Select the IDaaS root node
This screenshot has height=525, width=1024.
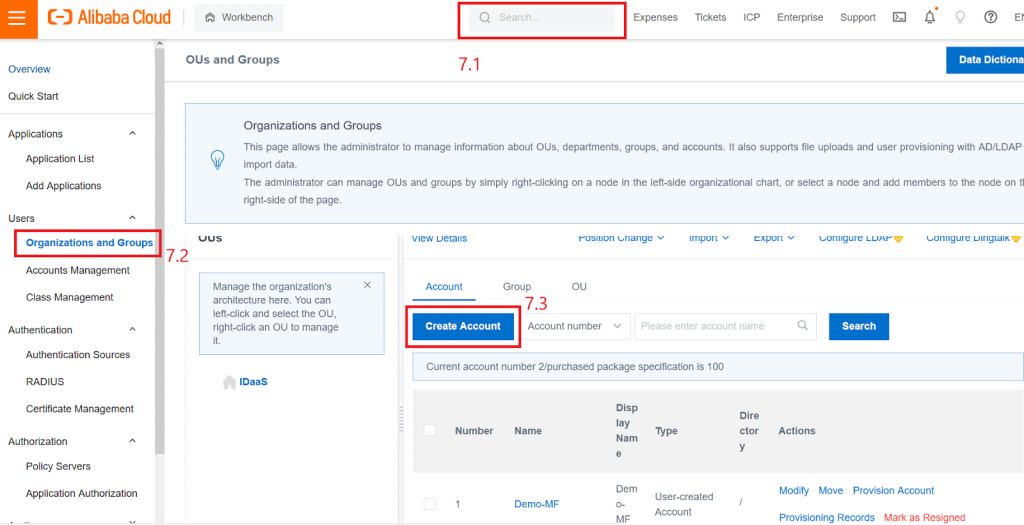[x=253, y=382]
